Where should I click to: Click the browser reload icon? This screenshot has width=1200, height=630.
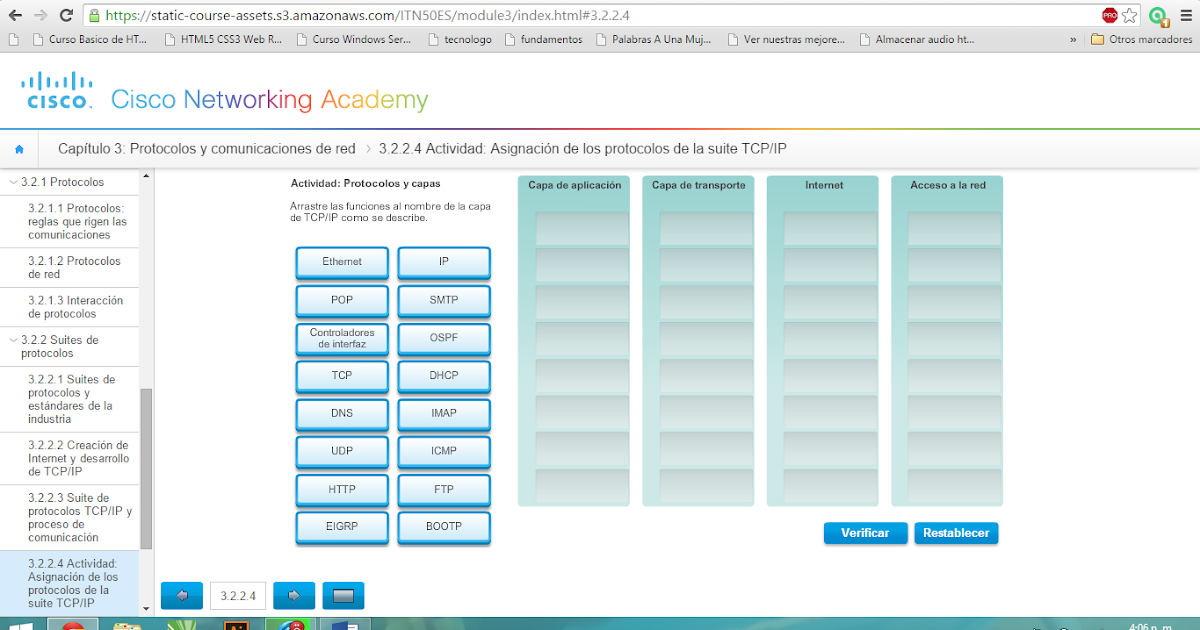pos(66,15)
